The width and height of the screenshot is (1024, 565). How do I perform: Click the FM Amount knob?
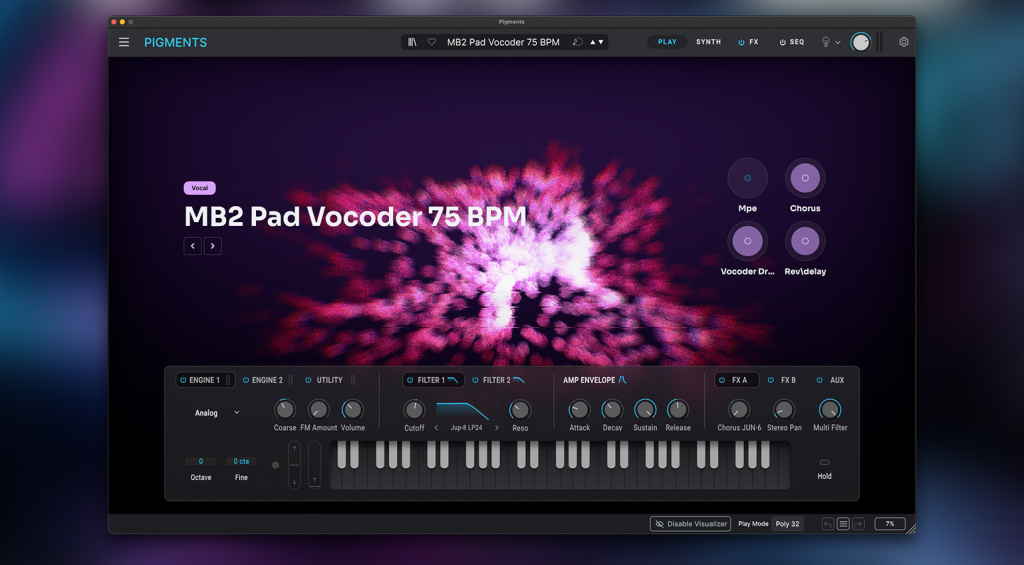(319, 410)
